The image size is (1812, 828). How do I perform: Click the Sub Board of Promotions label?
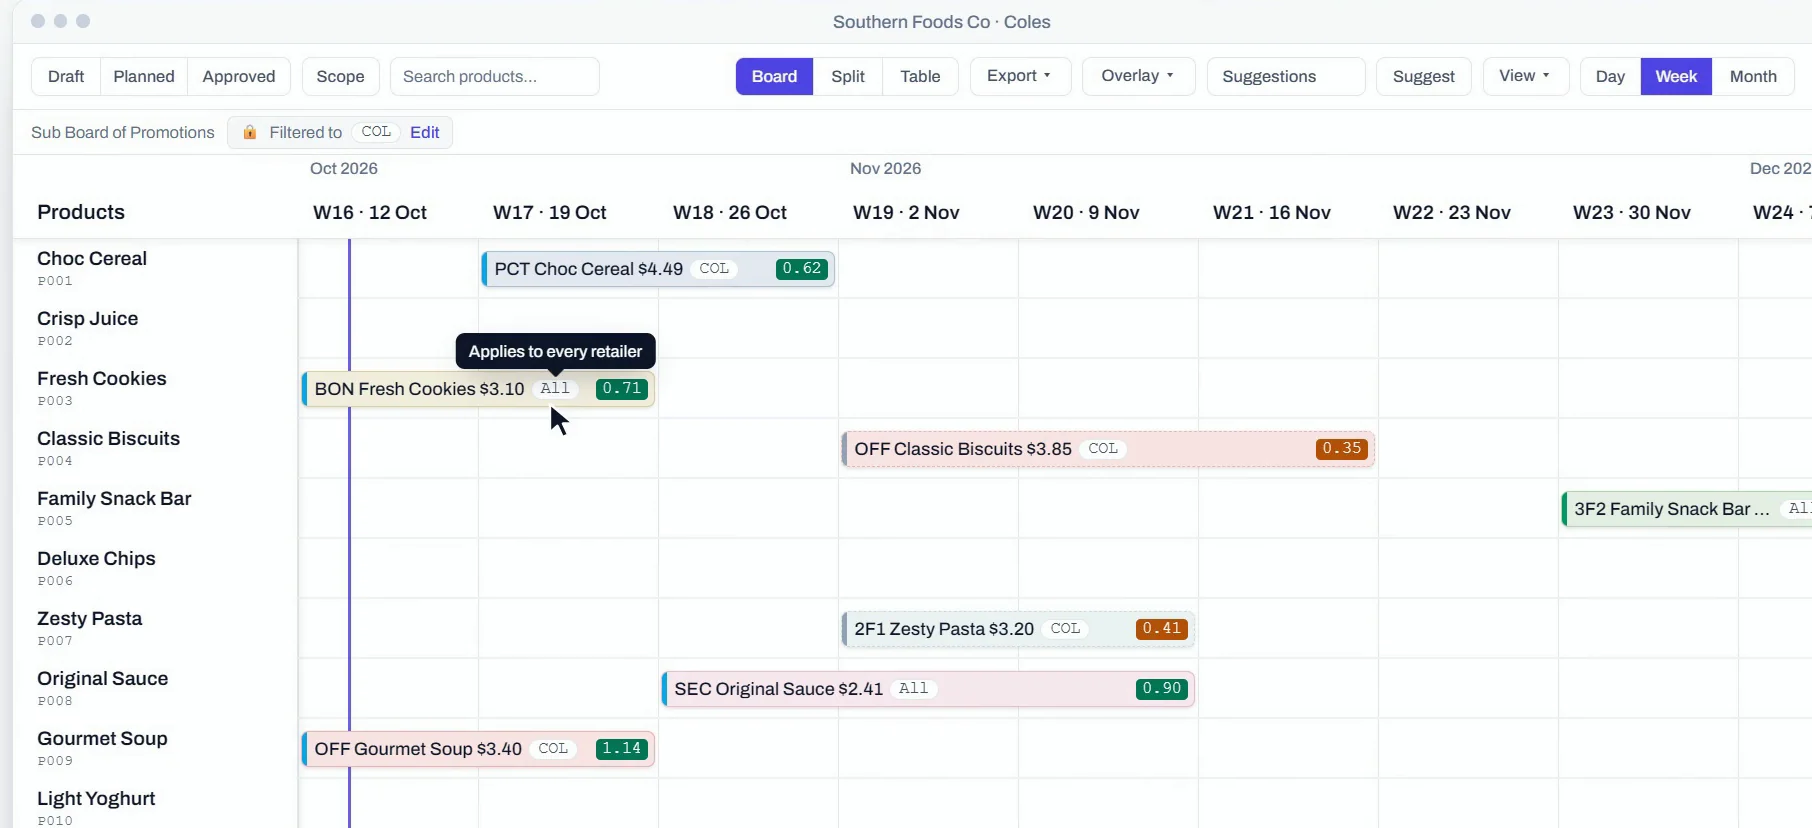(123, 132)
